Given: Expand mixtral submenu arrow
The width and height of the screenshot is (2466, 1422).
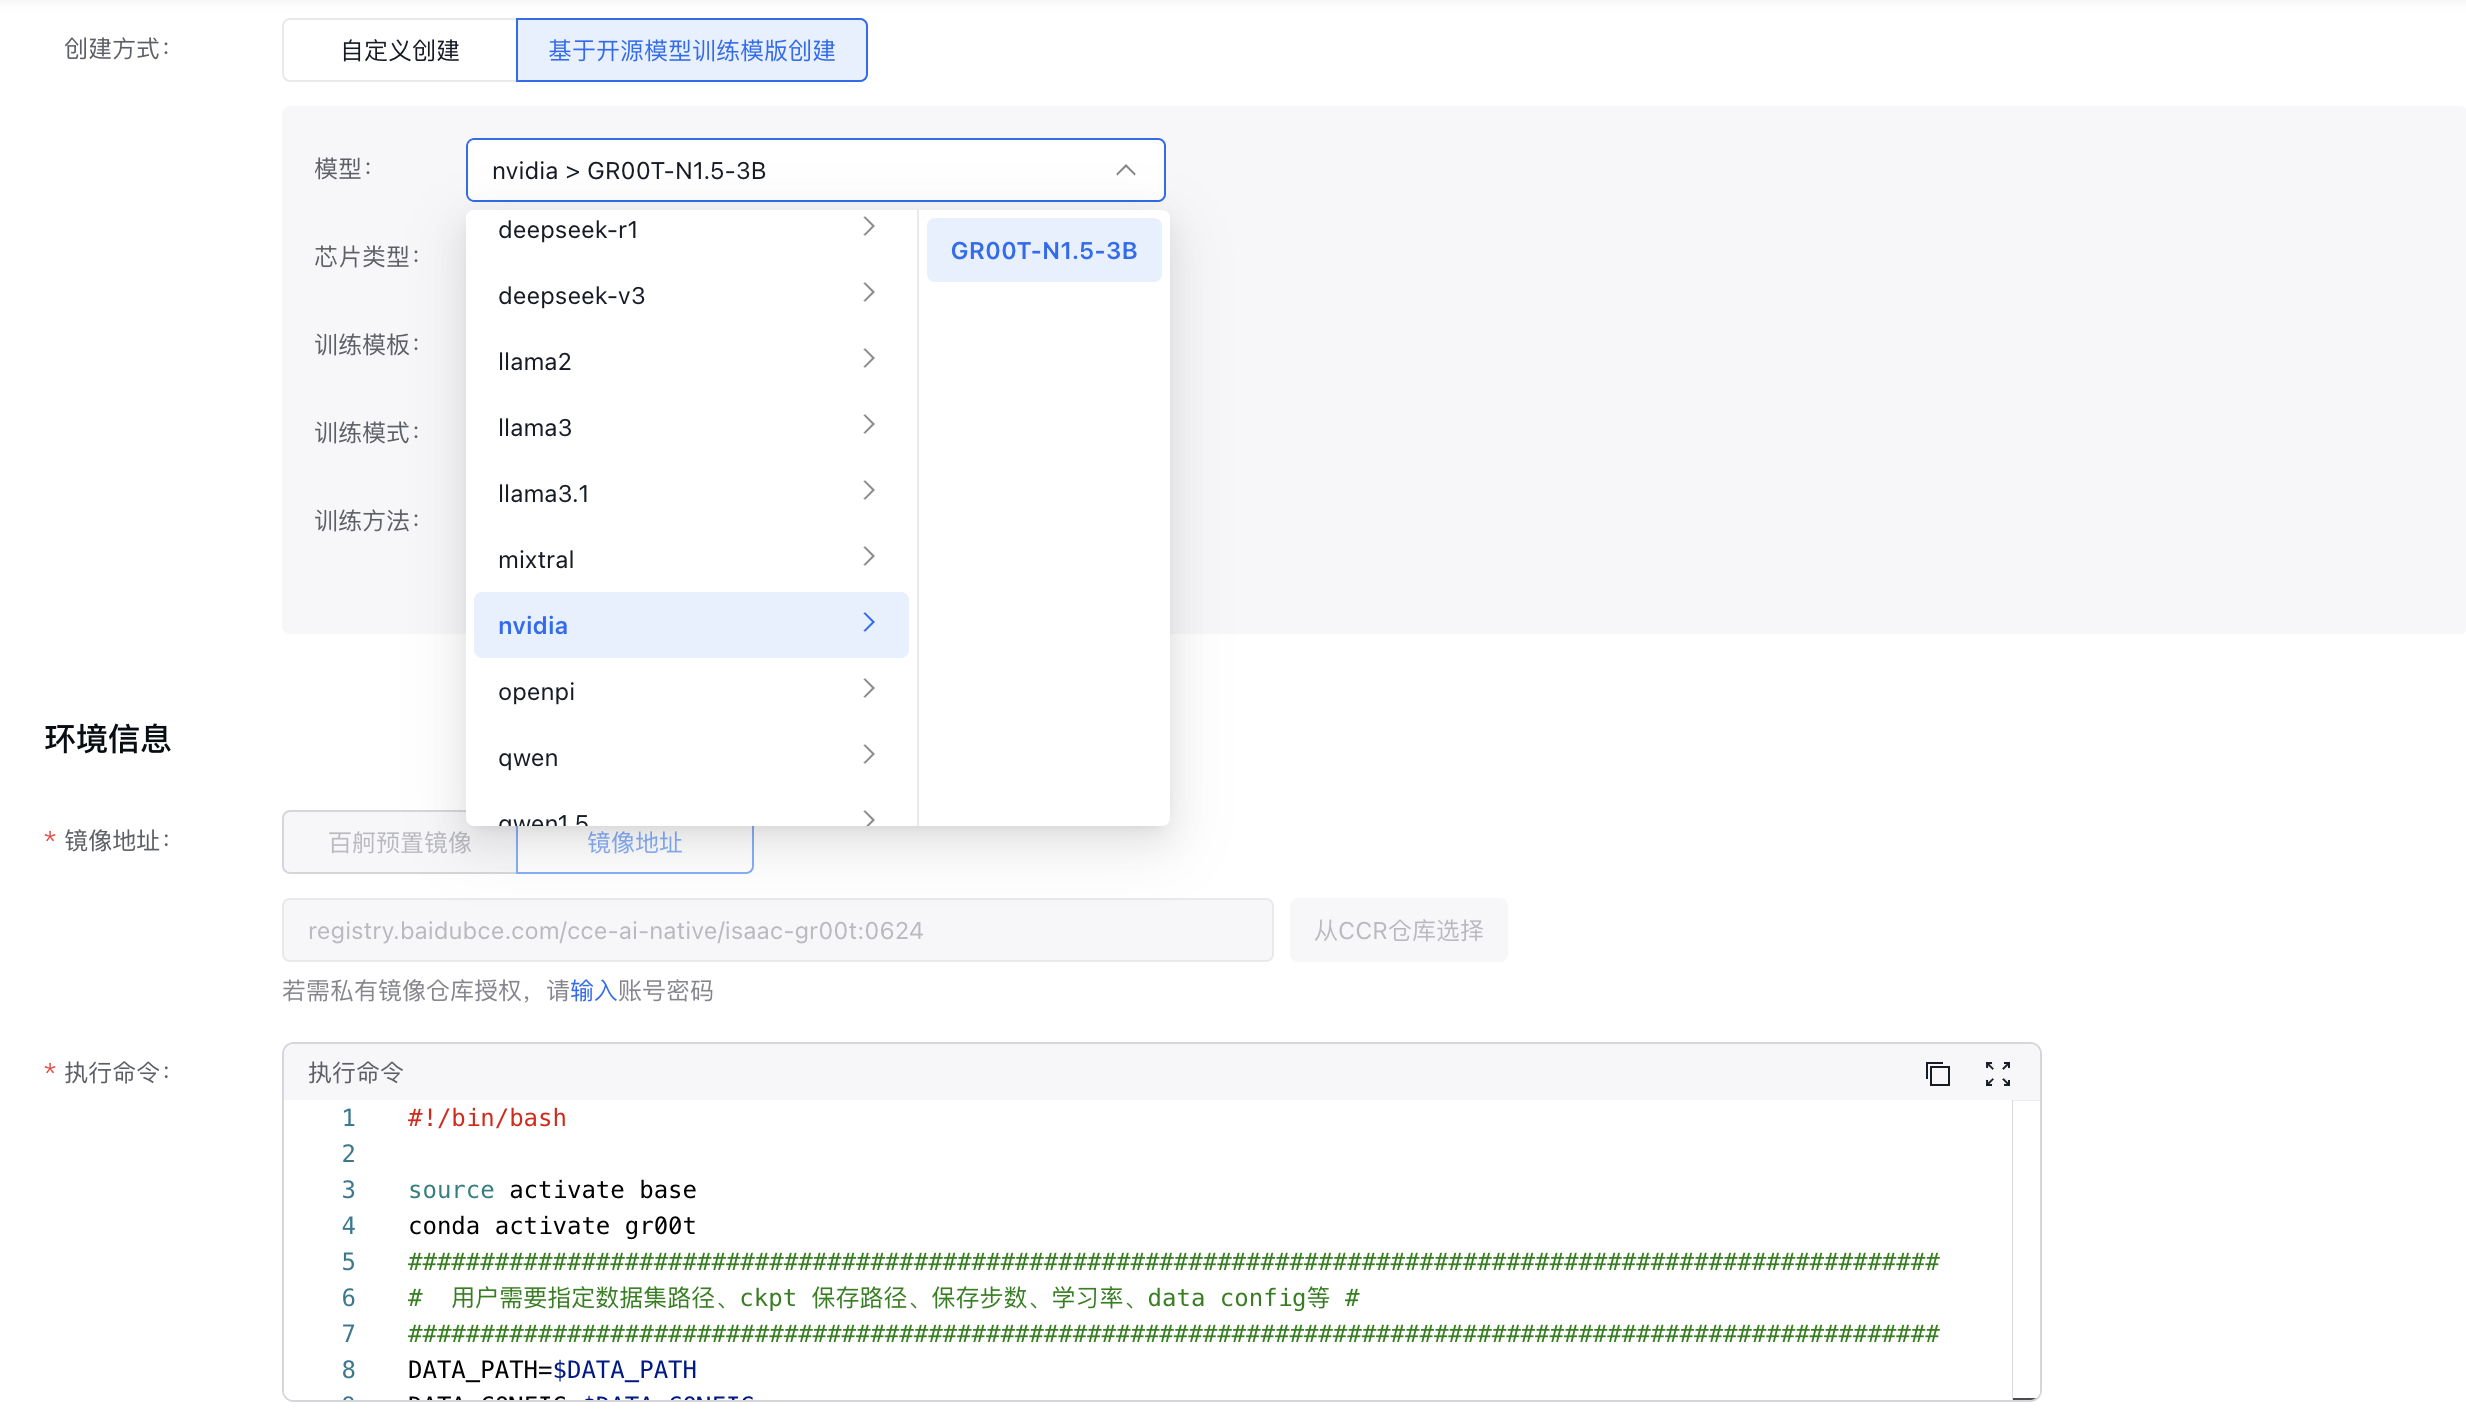Looking at the screenshot, I should 869,557.
